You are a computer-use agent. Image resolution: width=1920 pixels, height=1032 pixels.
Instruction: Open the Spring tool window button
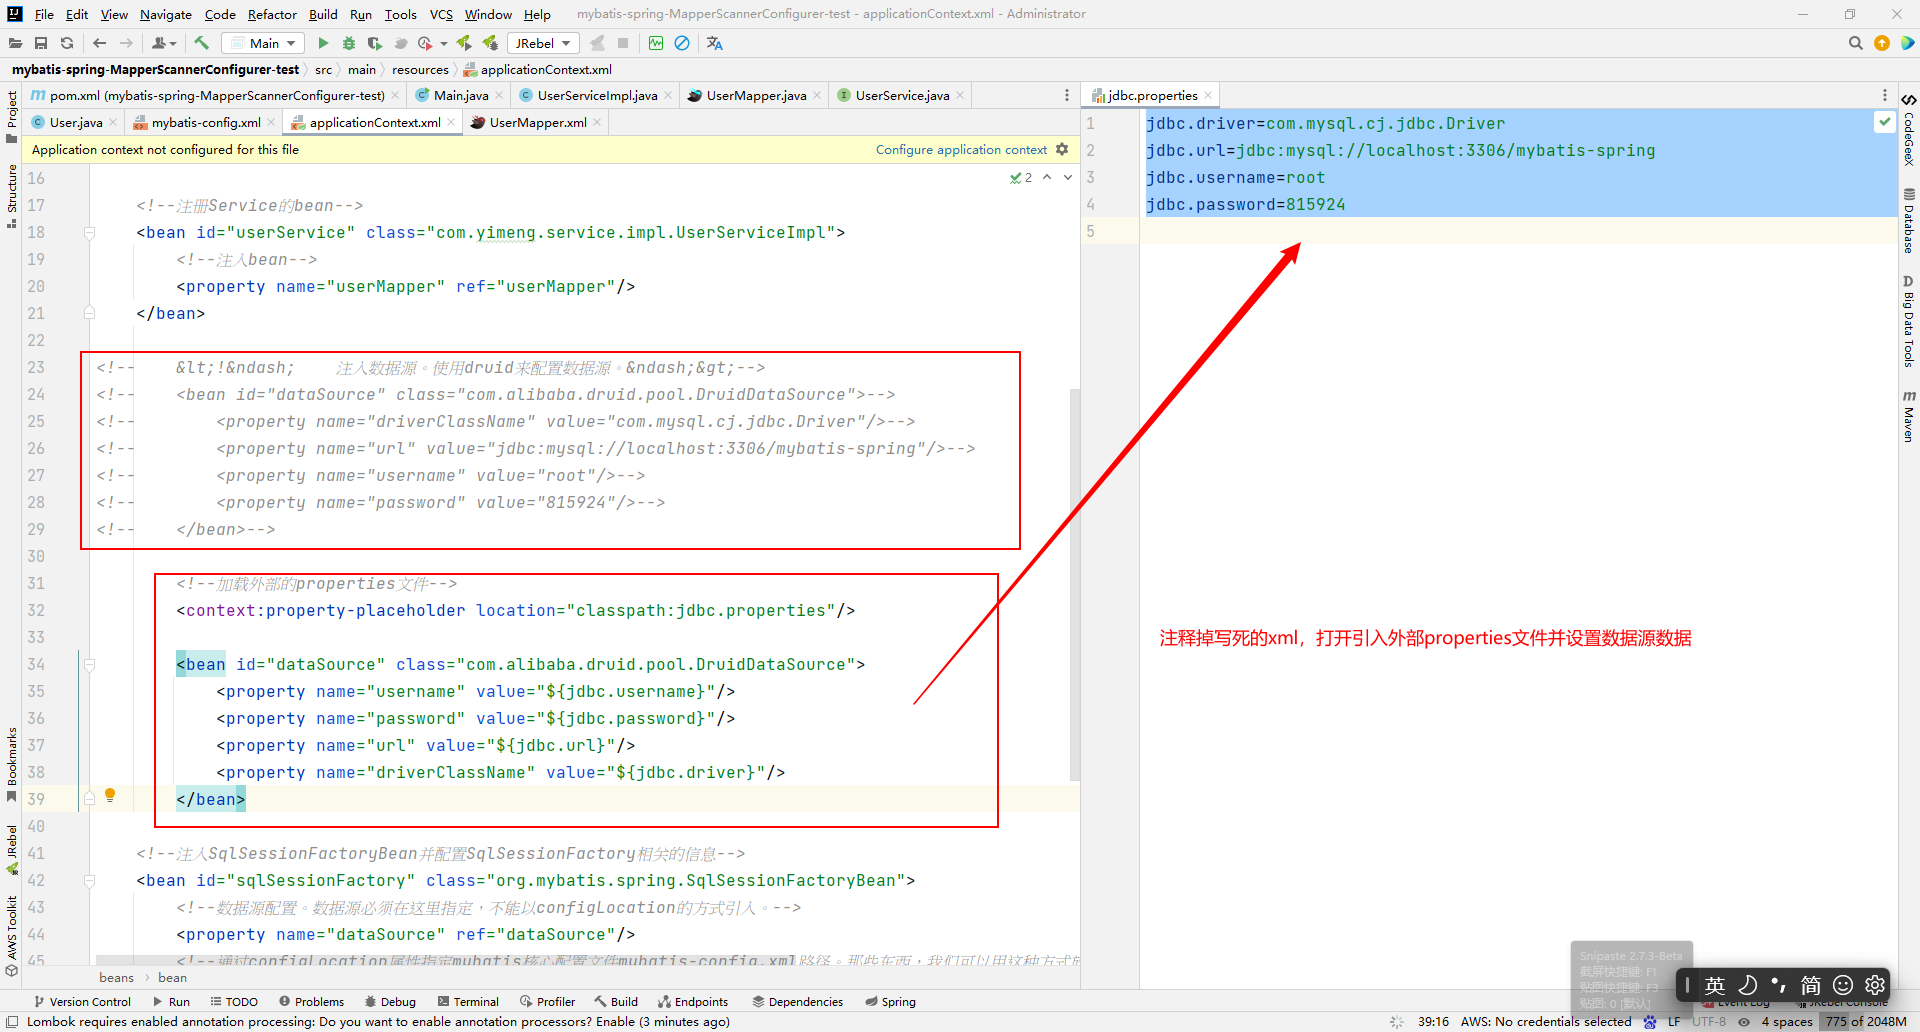click(x=890, y=1001)
